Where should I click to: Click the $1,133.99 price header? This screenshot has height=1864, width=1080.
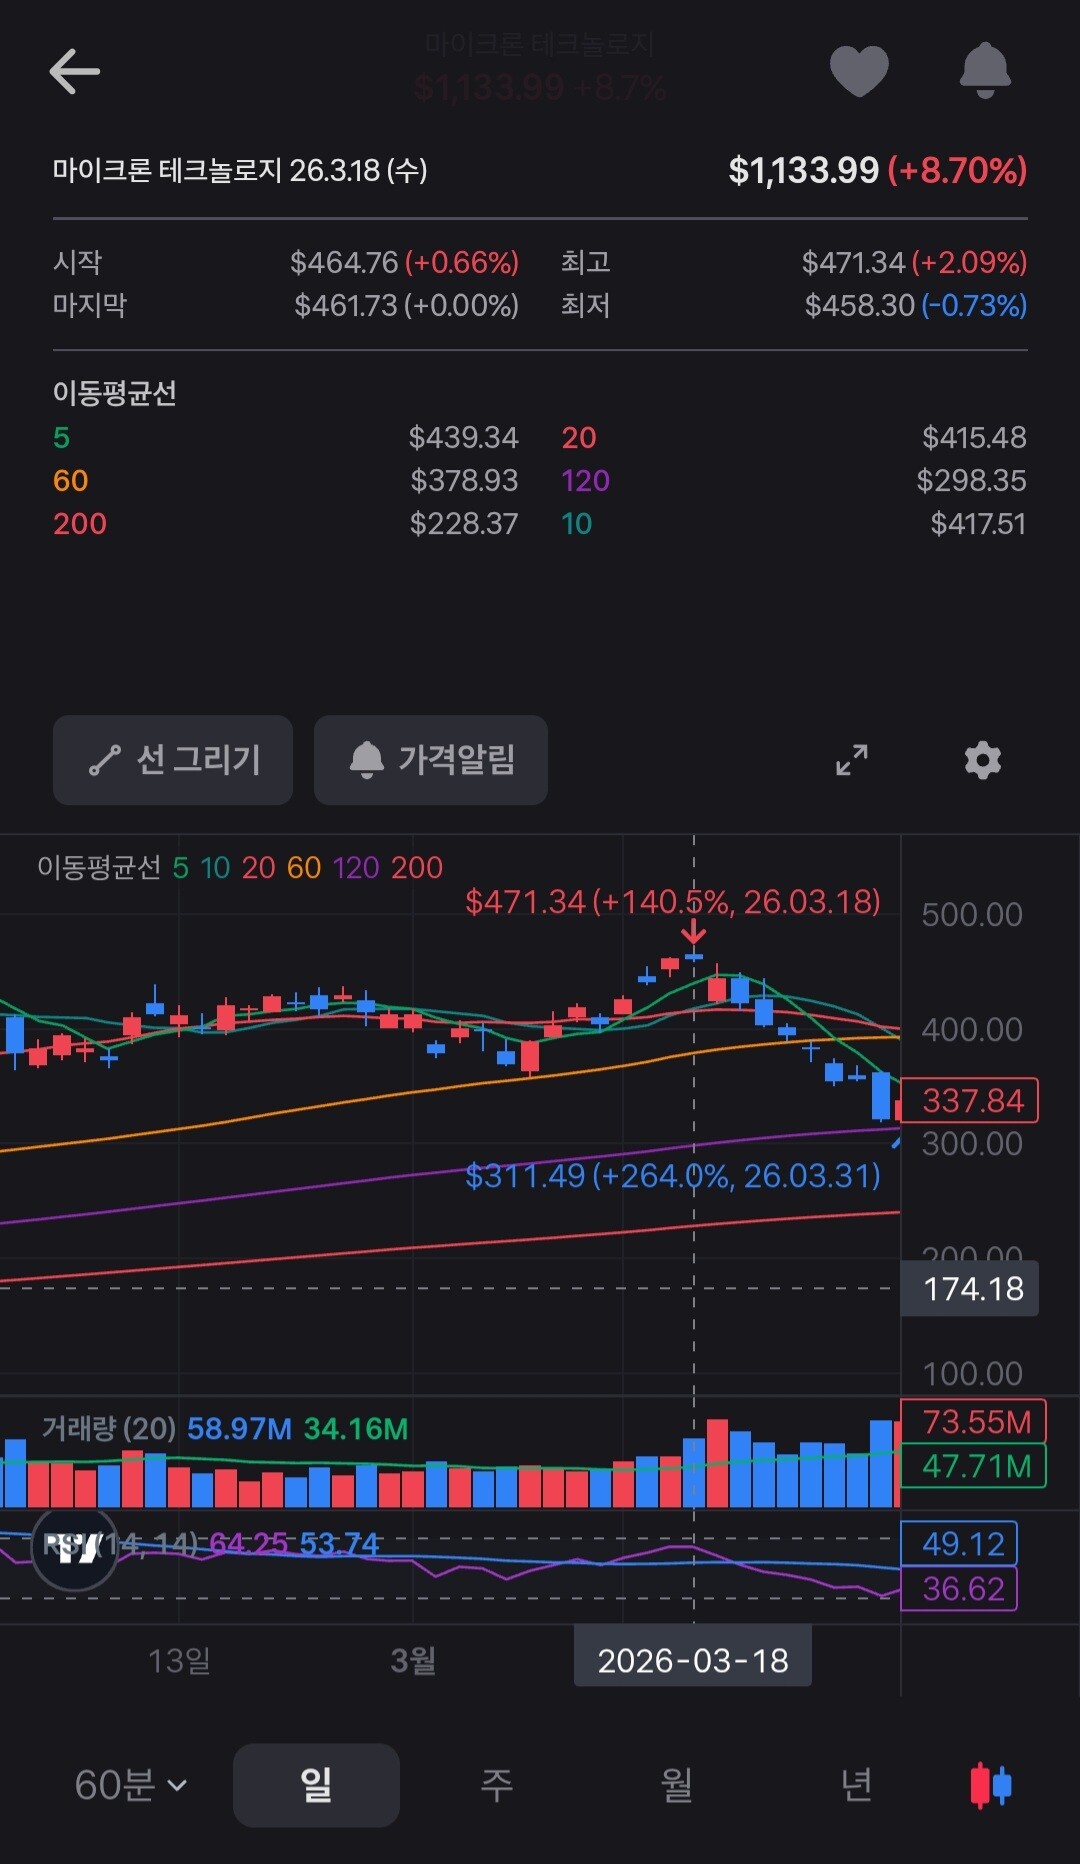803,170
